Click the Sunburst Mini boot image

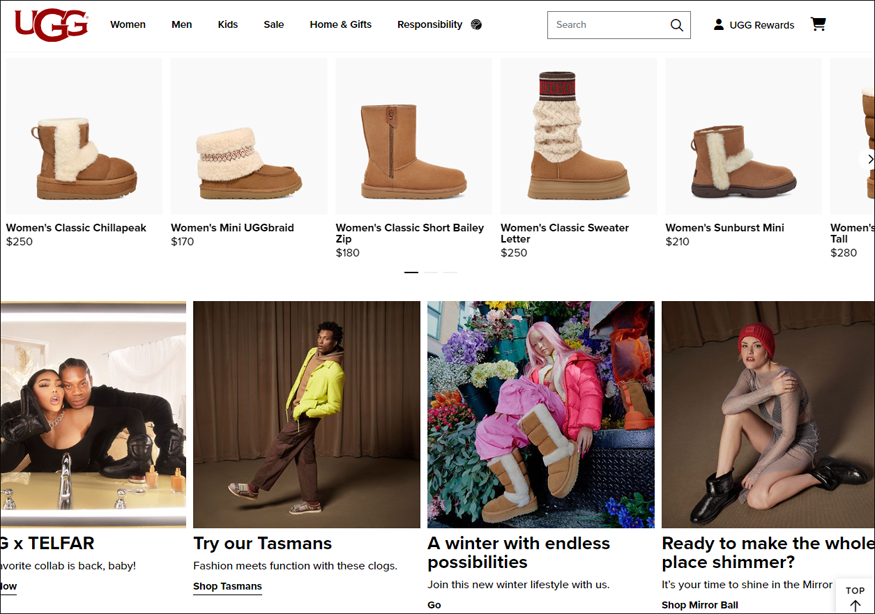[x=743, y=137]
